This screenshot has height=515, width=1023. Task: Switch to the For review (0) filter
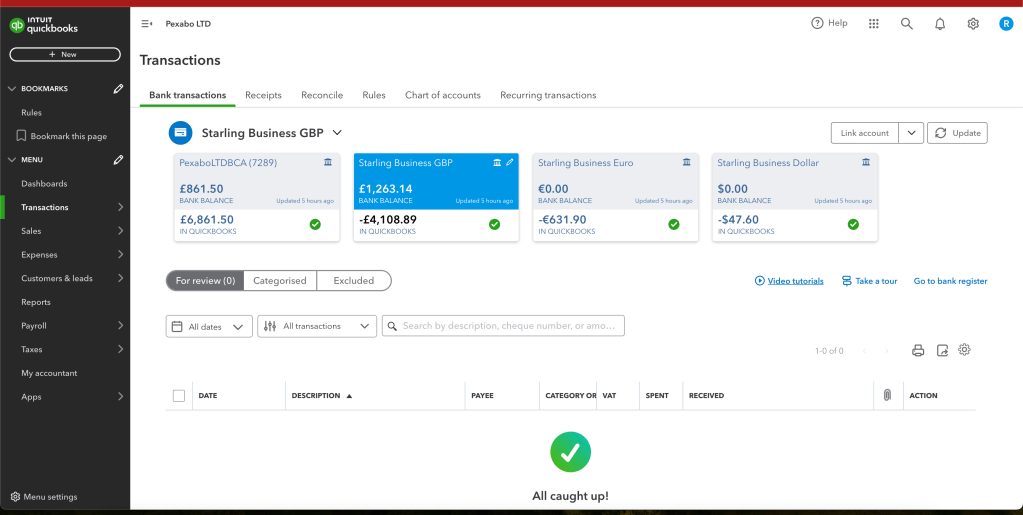pos(205,281)
